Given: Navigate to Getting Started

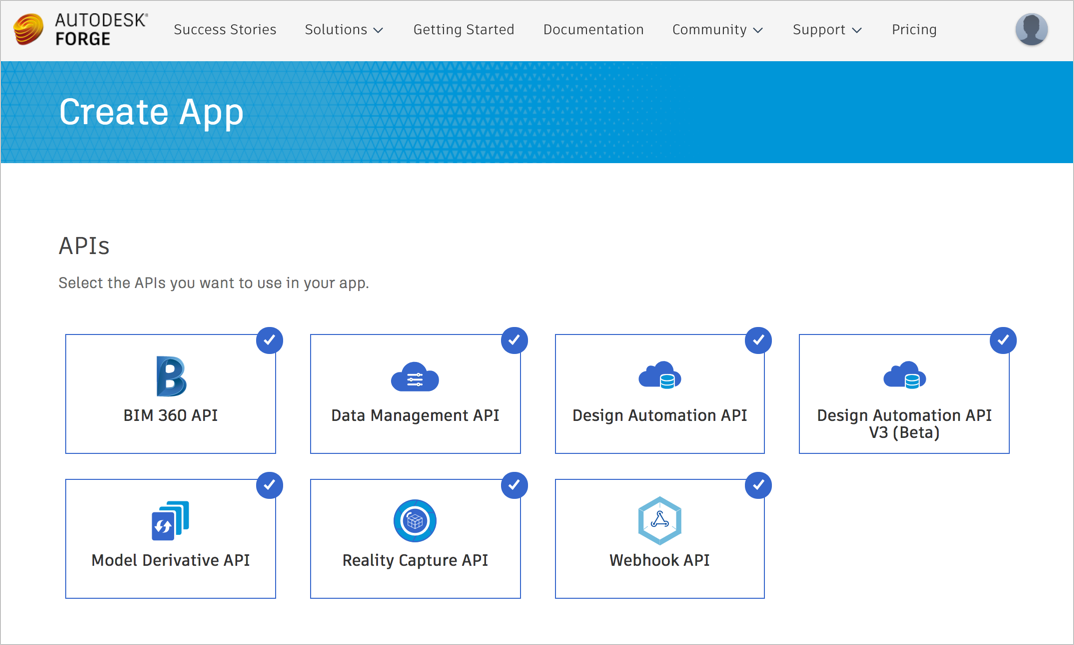Looking at the screenshot, I should point(464,30).
